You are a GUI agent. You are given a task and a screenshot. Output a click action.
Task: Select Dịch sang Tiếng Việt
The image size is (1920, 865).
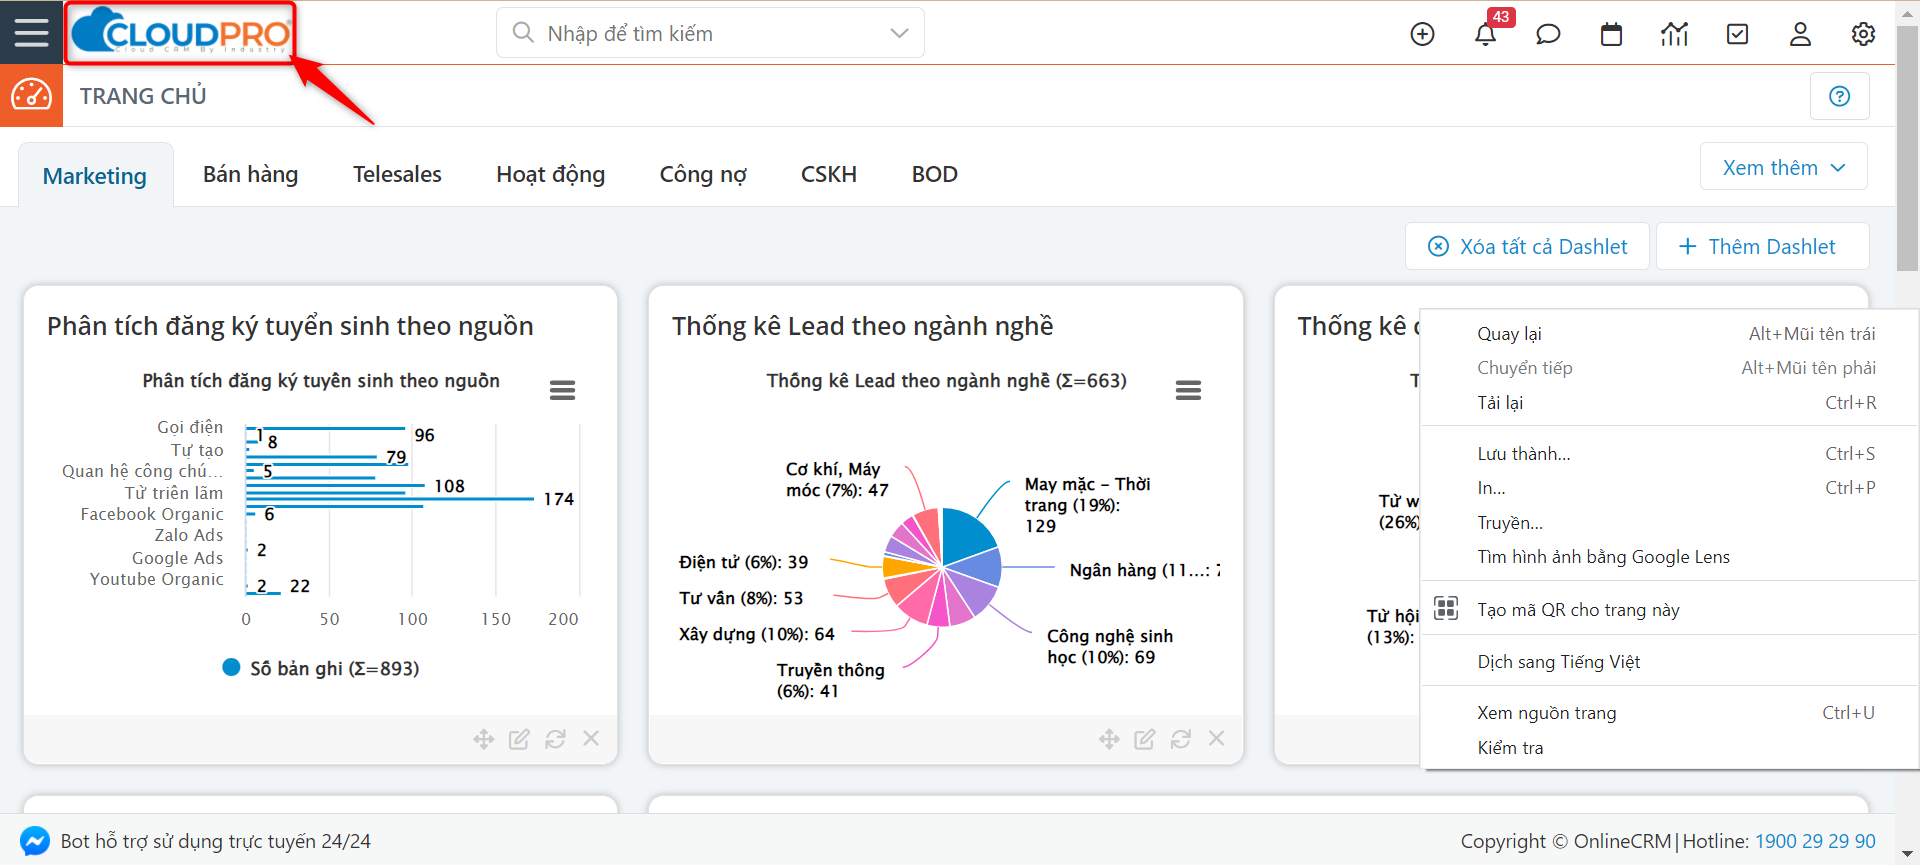(1669, 662)
